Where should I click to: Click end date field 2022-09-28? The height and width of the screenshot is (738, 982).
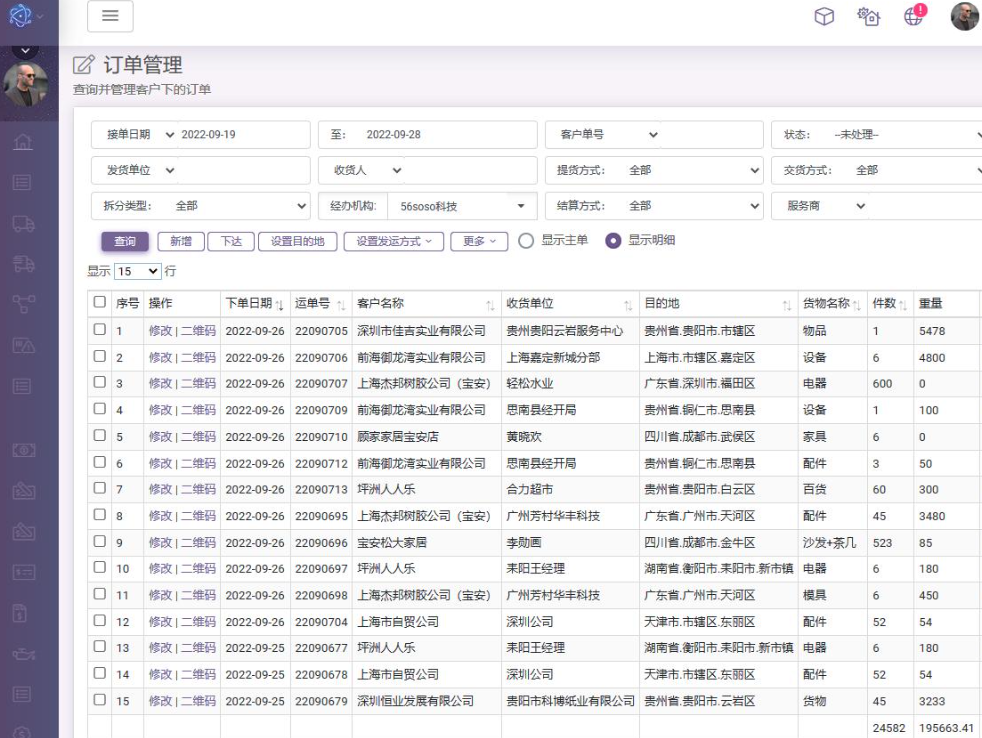(448, 135)
